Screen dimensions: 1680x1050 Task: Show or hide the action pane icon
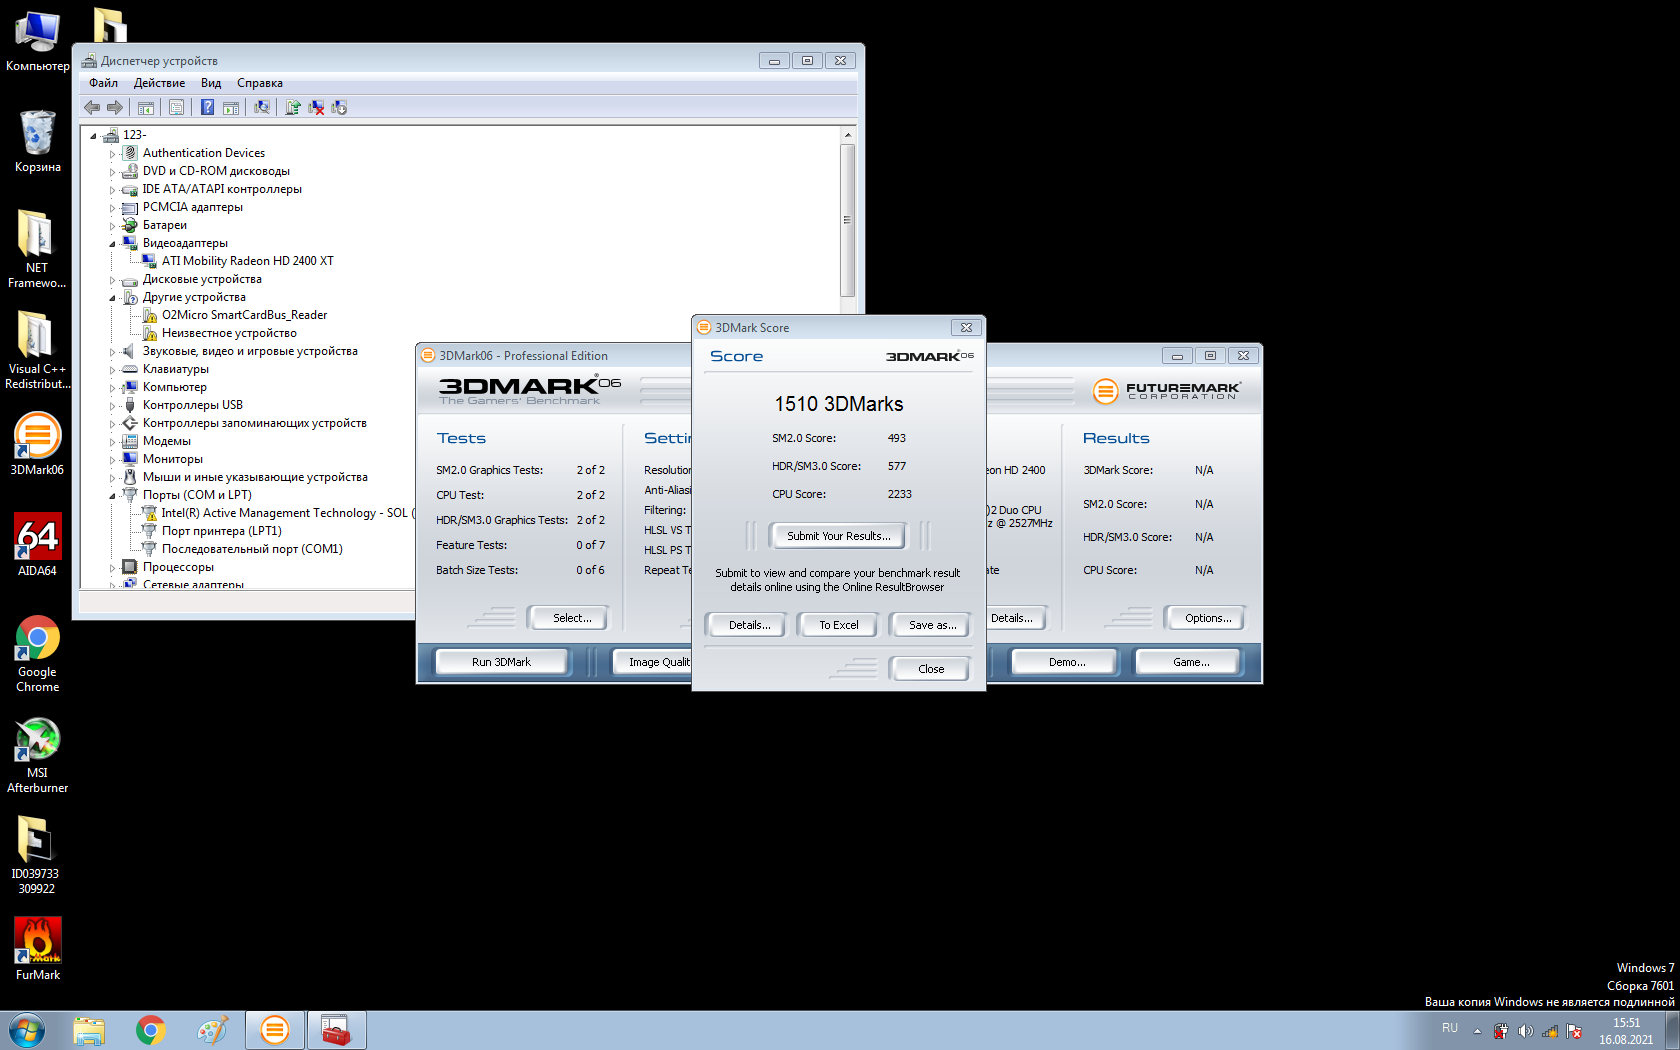[x=231, y=108]
